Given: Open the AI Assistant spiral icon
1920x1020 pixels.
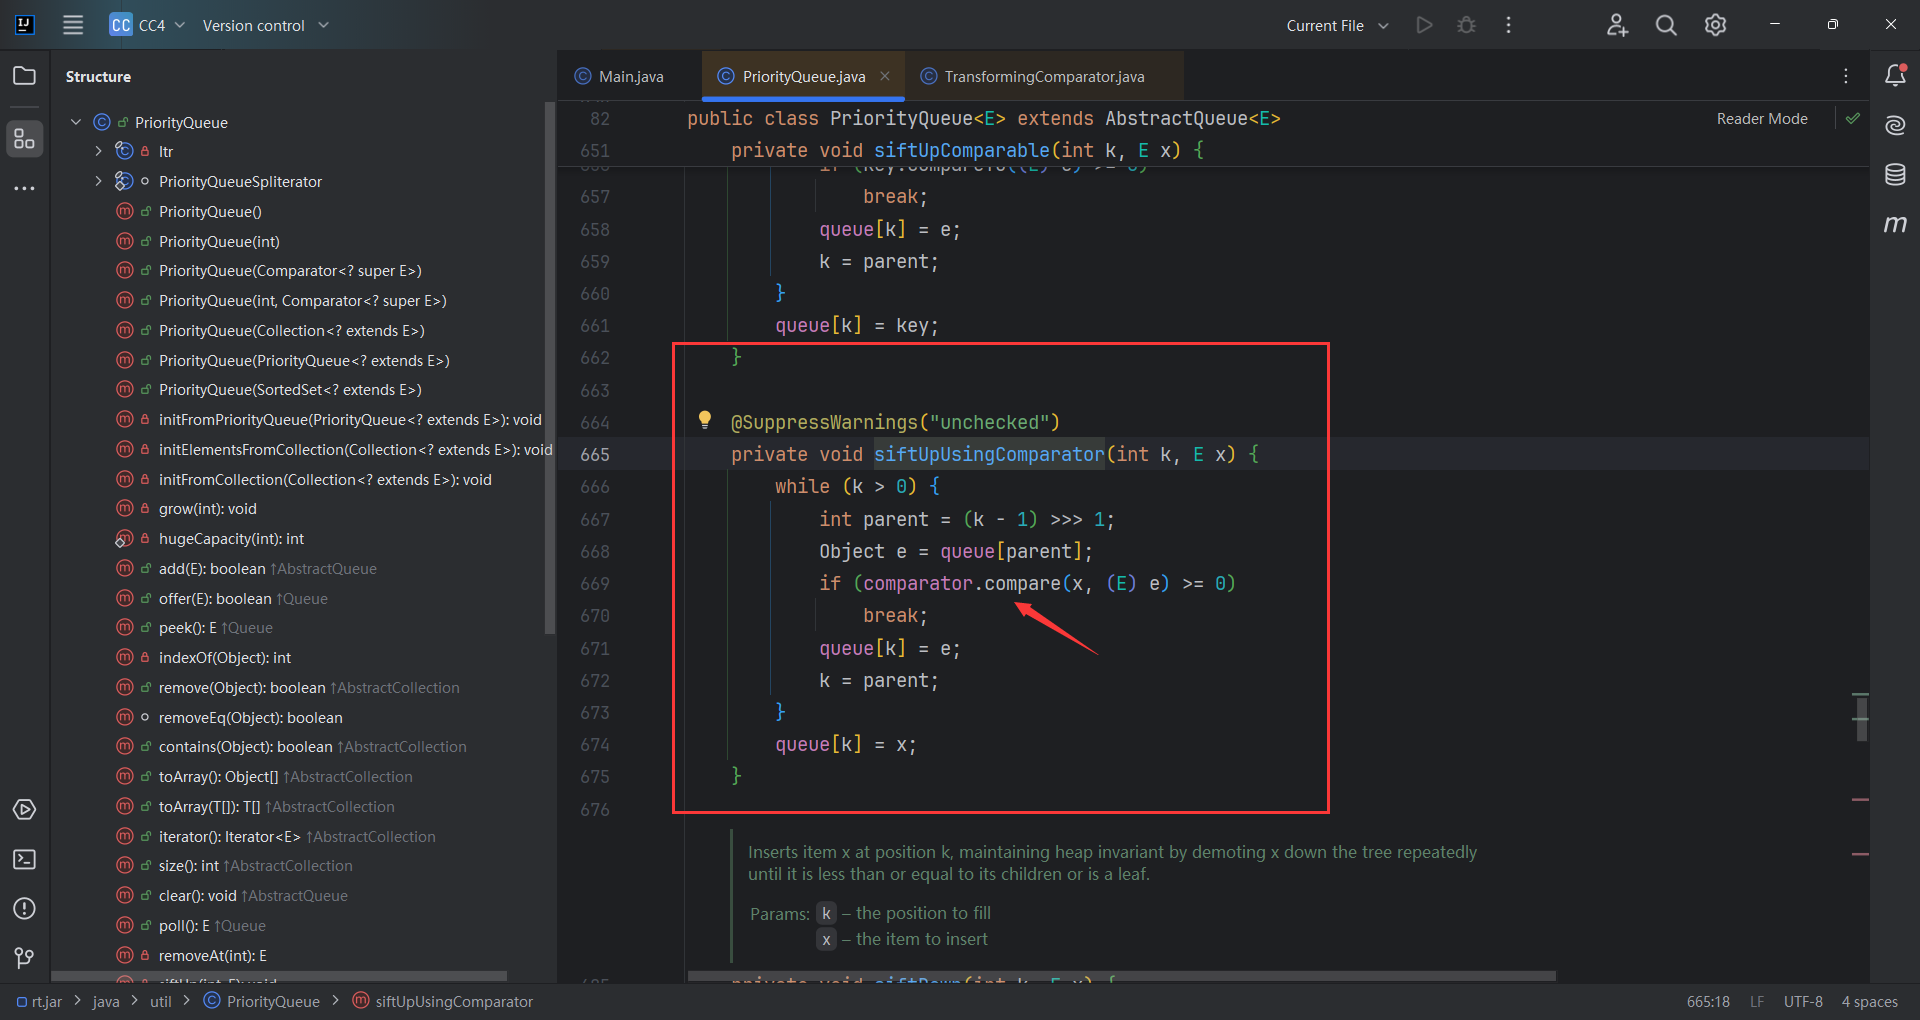Looking at the screenshot, I should pyautogui.click(x=1895, y=125).
